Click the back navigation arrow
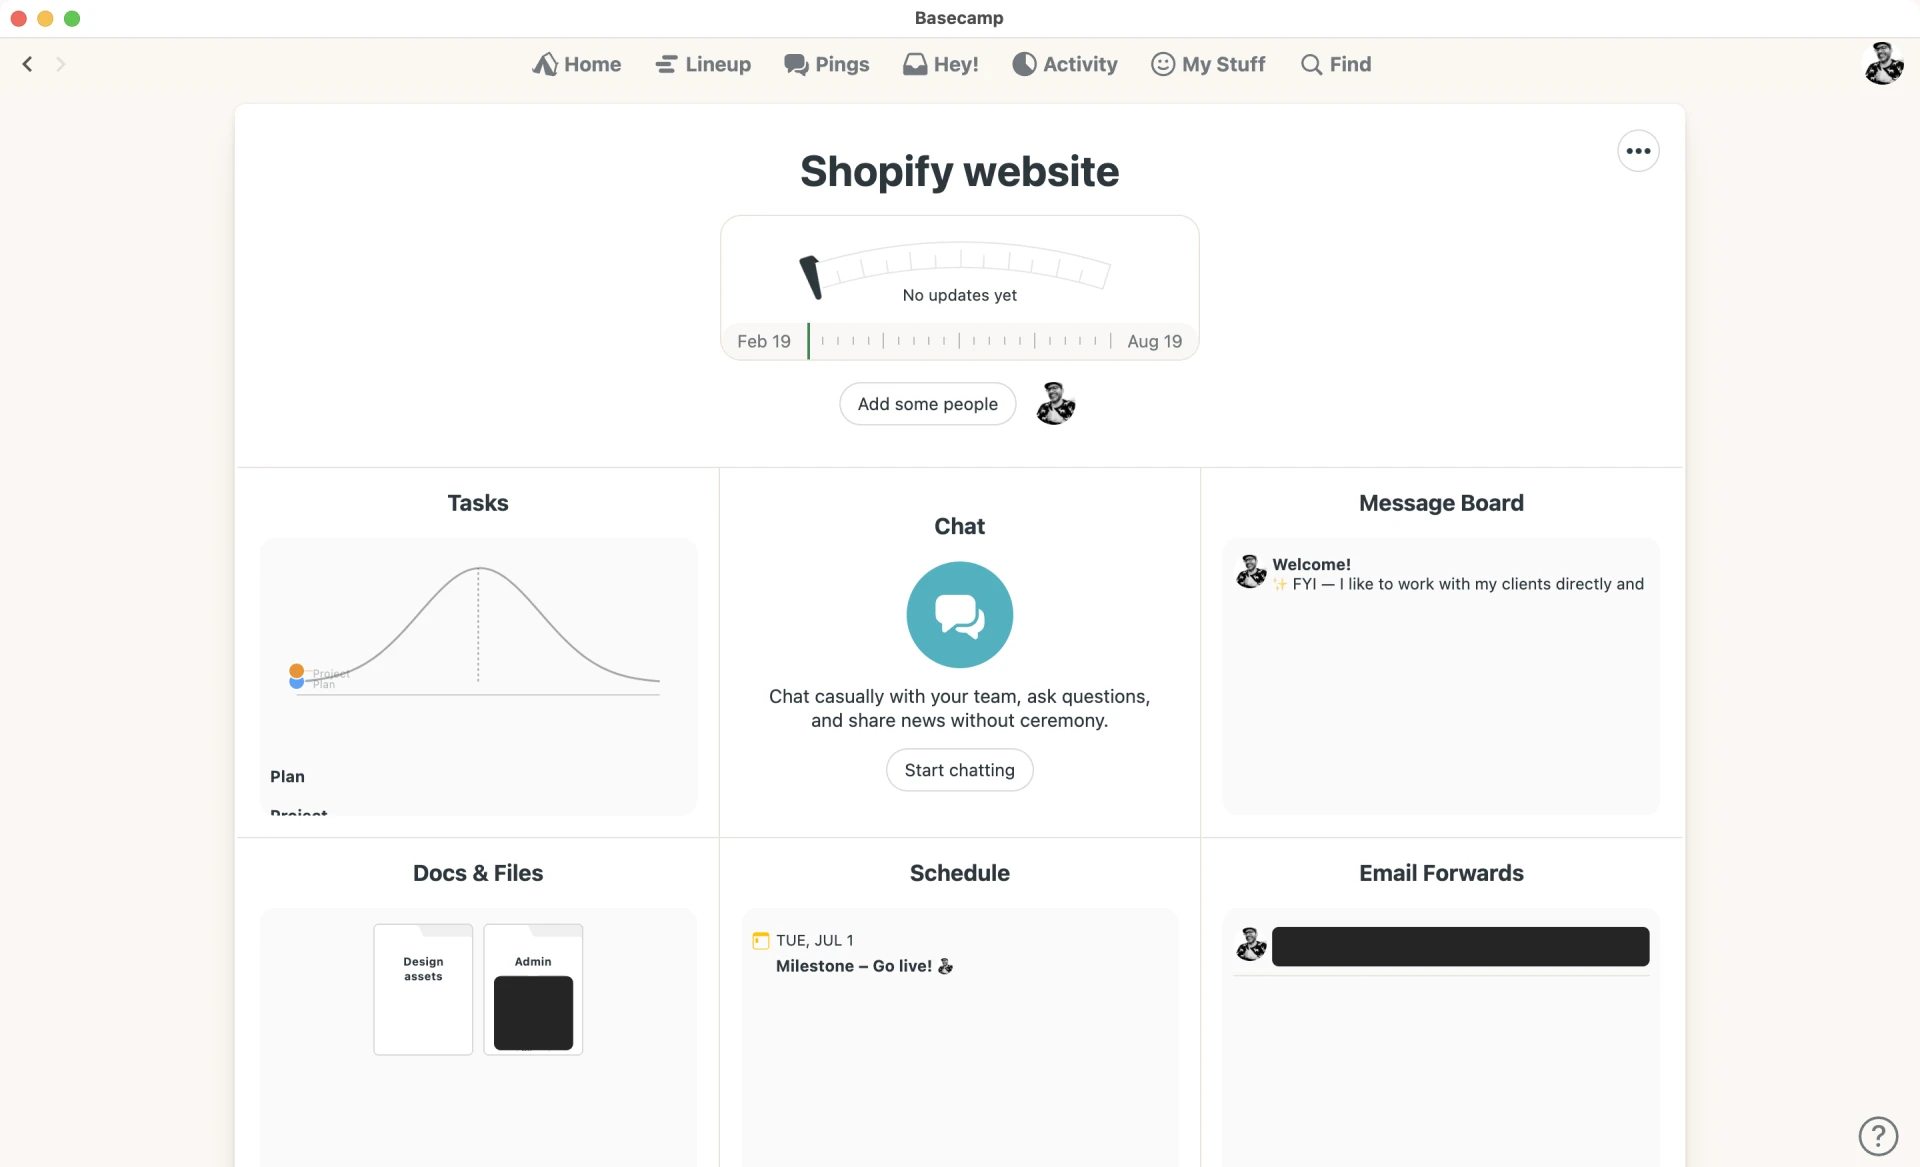The height and width of the screenshot is (1167, 1920). (26, 63)
